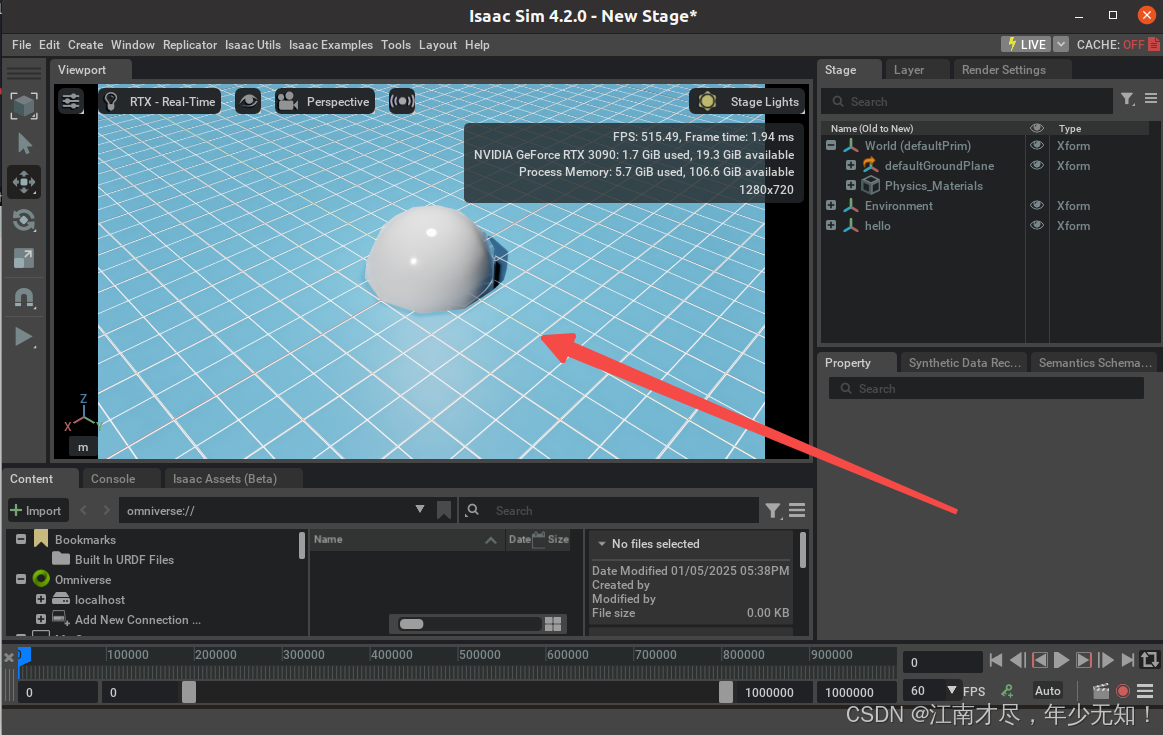Expand the defaultGroundPlane node
This screenshot has width=1163, height=735.
coord(851,165)
